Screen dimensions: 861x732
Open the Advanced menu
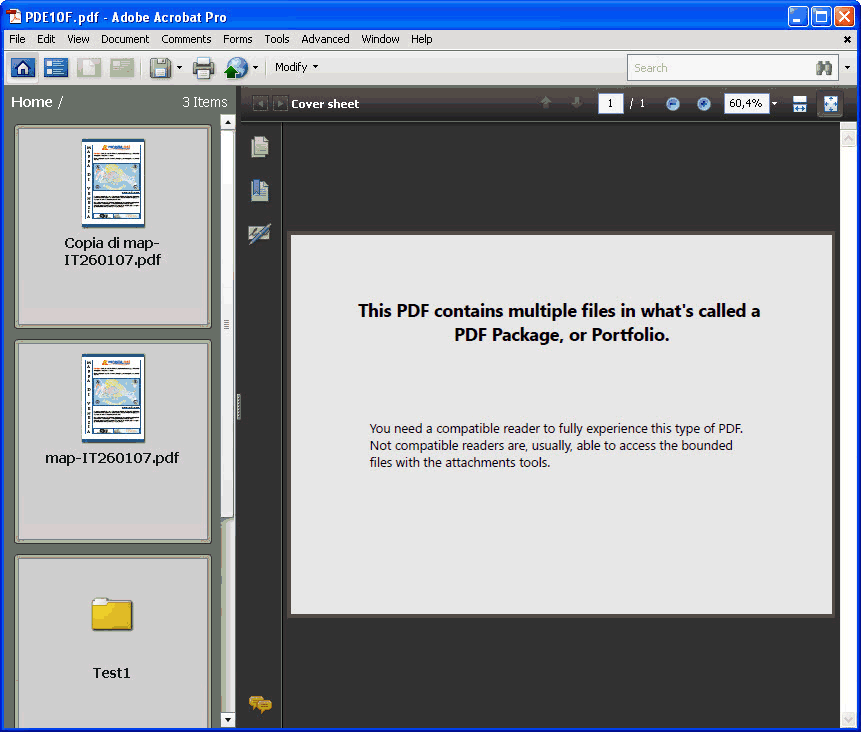pos(325,39)
